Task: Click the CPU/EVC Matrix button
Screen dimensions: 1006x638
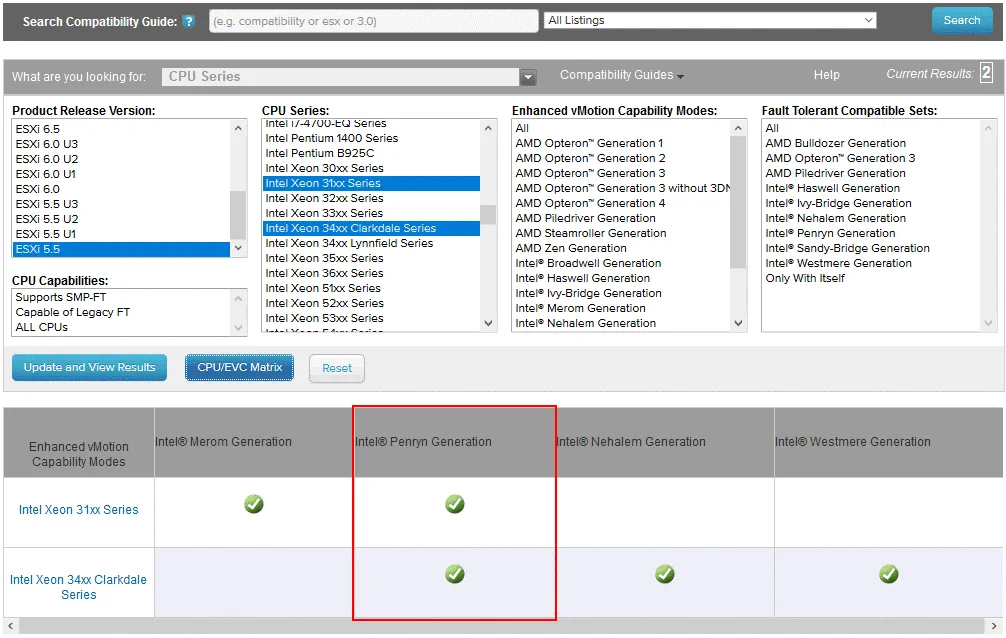Action: click(239, 367)
